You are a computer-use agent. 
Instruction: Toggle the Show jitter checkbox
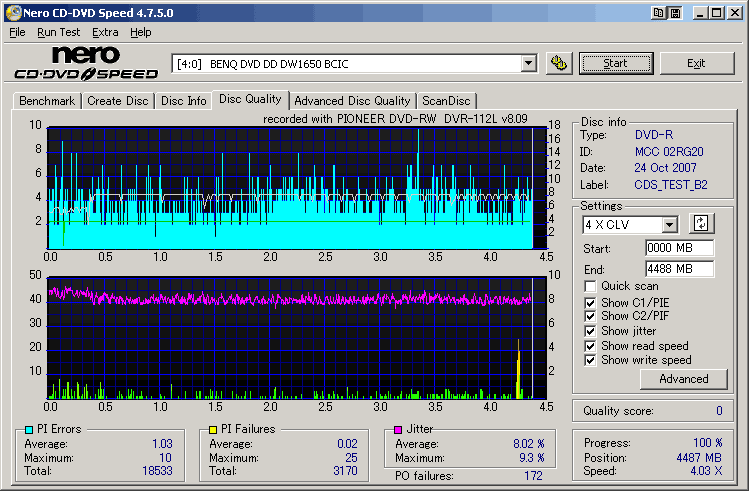coord(590,331)
